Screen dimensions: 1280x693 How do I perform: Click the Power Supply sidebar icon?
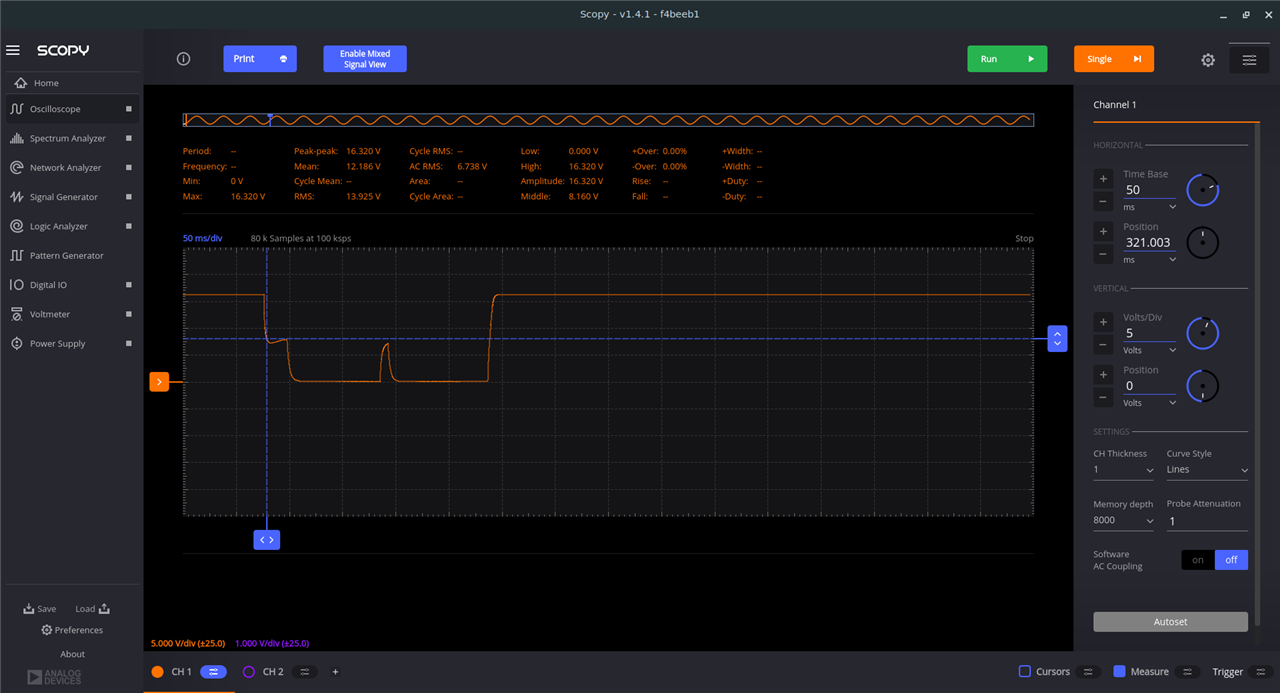[17, 343]
